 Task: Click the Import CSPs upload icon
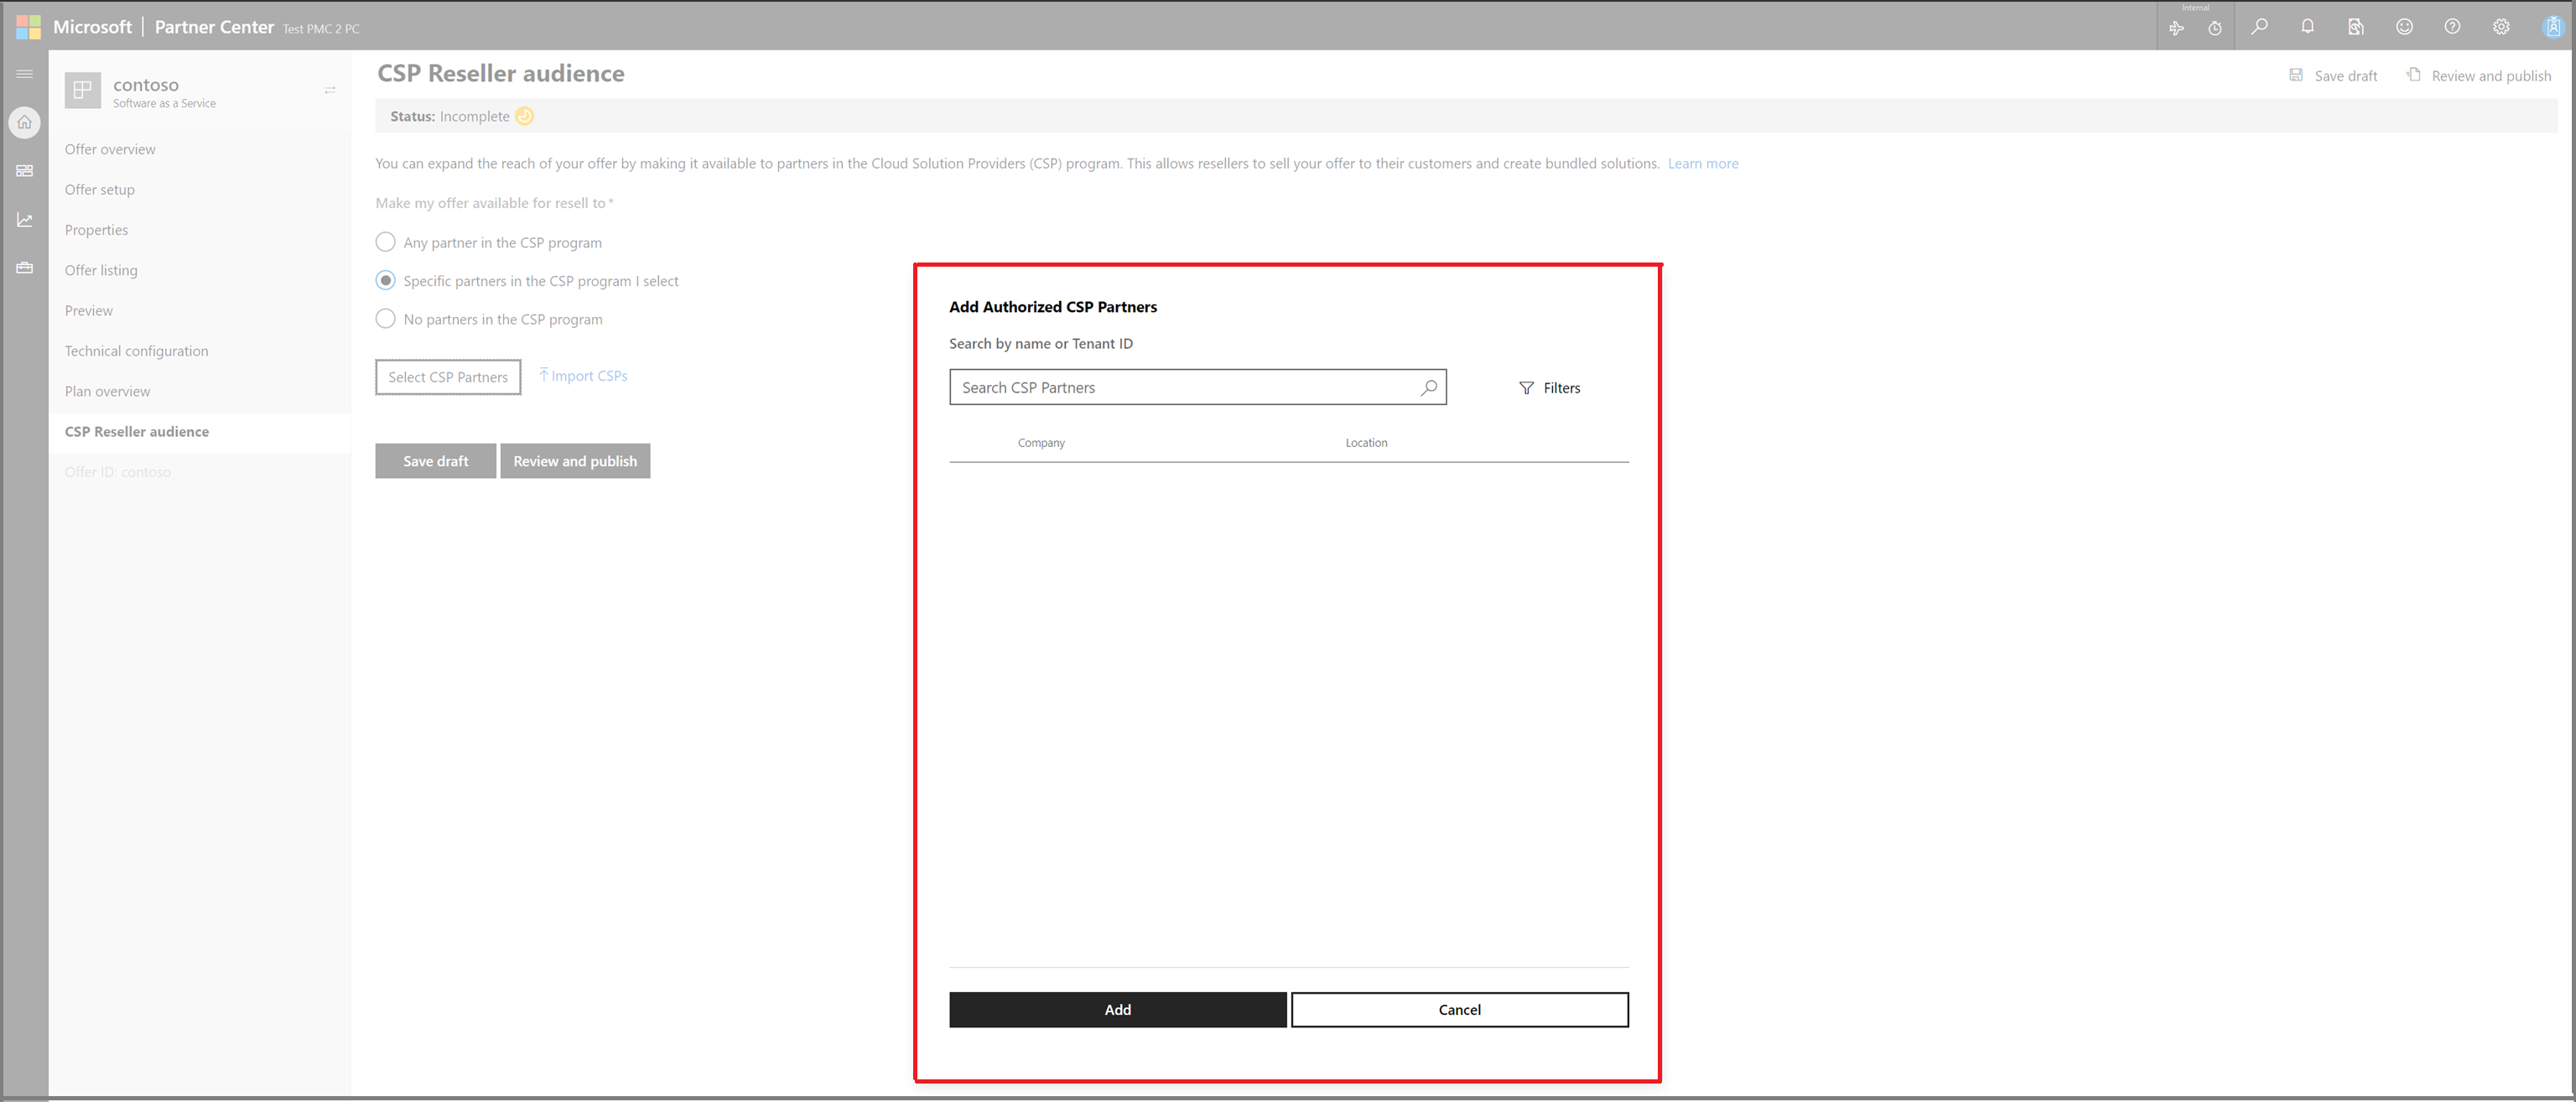(x=543, y=374)
